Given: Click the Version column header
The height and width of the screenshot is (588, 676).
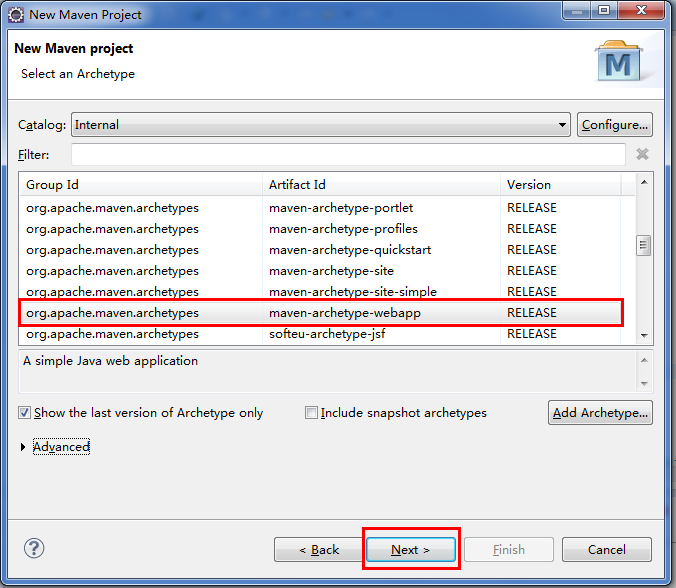Looking at the screenshot, I should (560, 185).
